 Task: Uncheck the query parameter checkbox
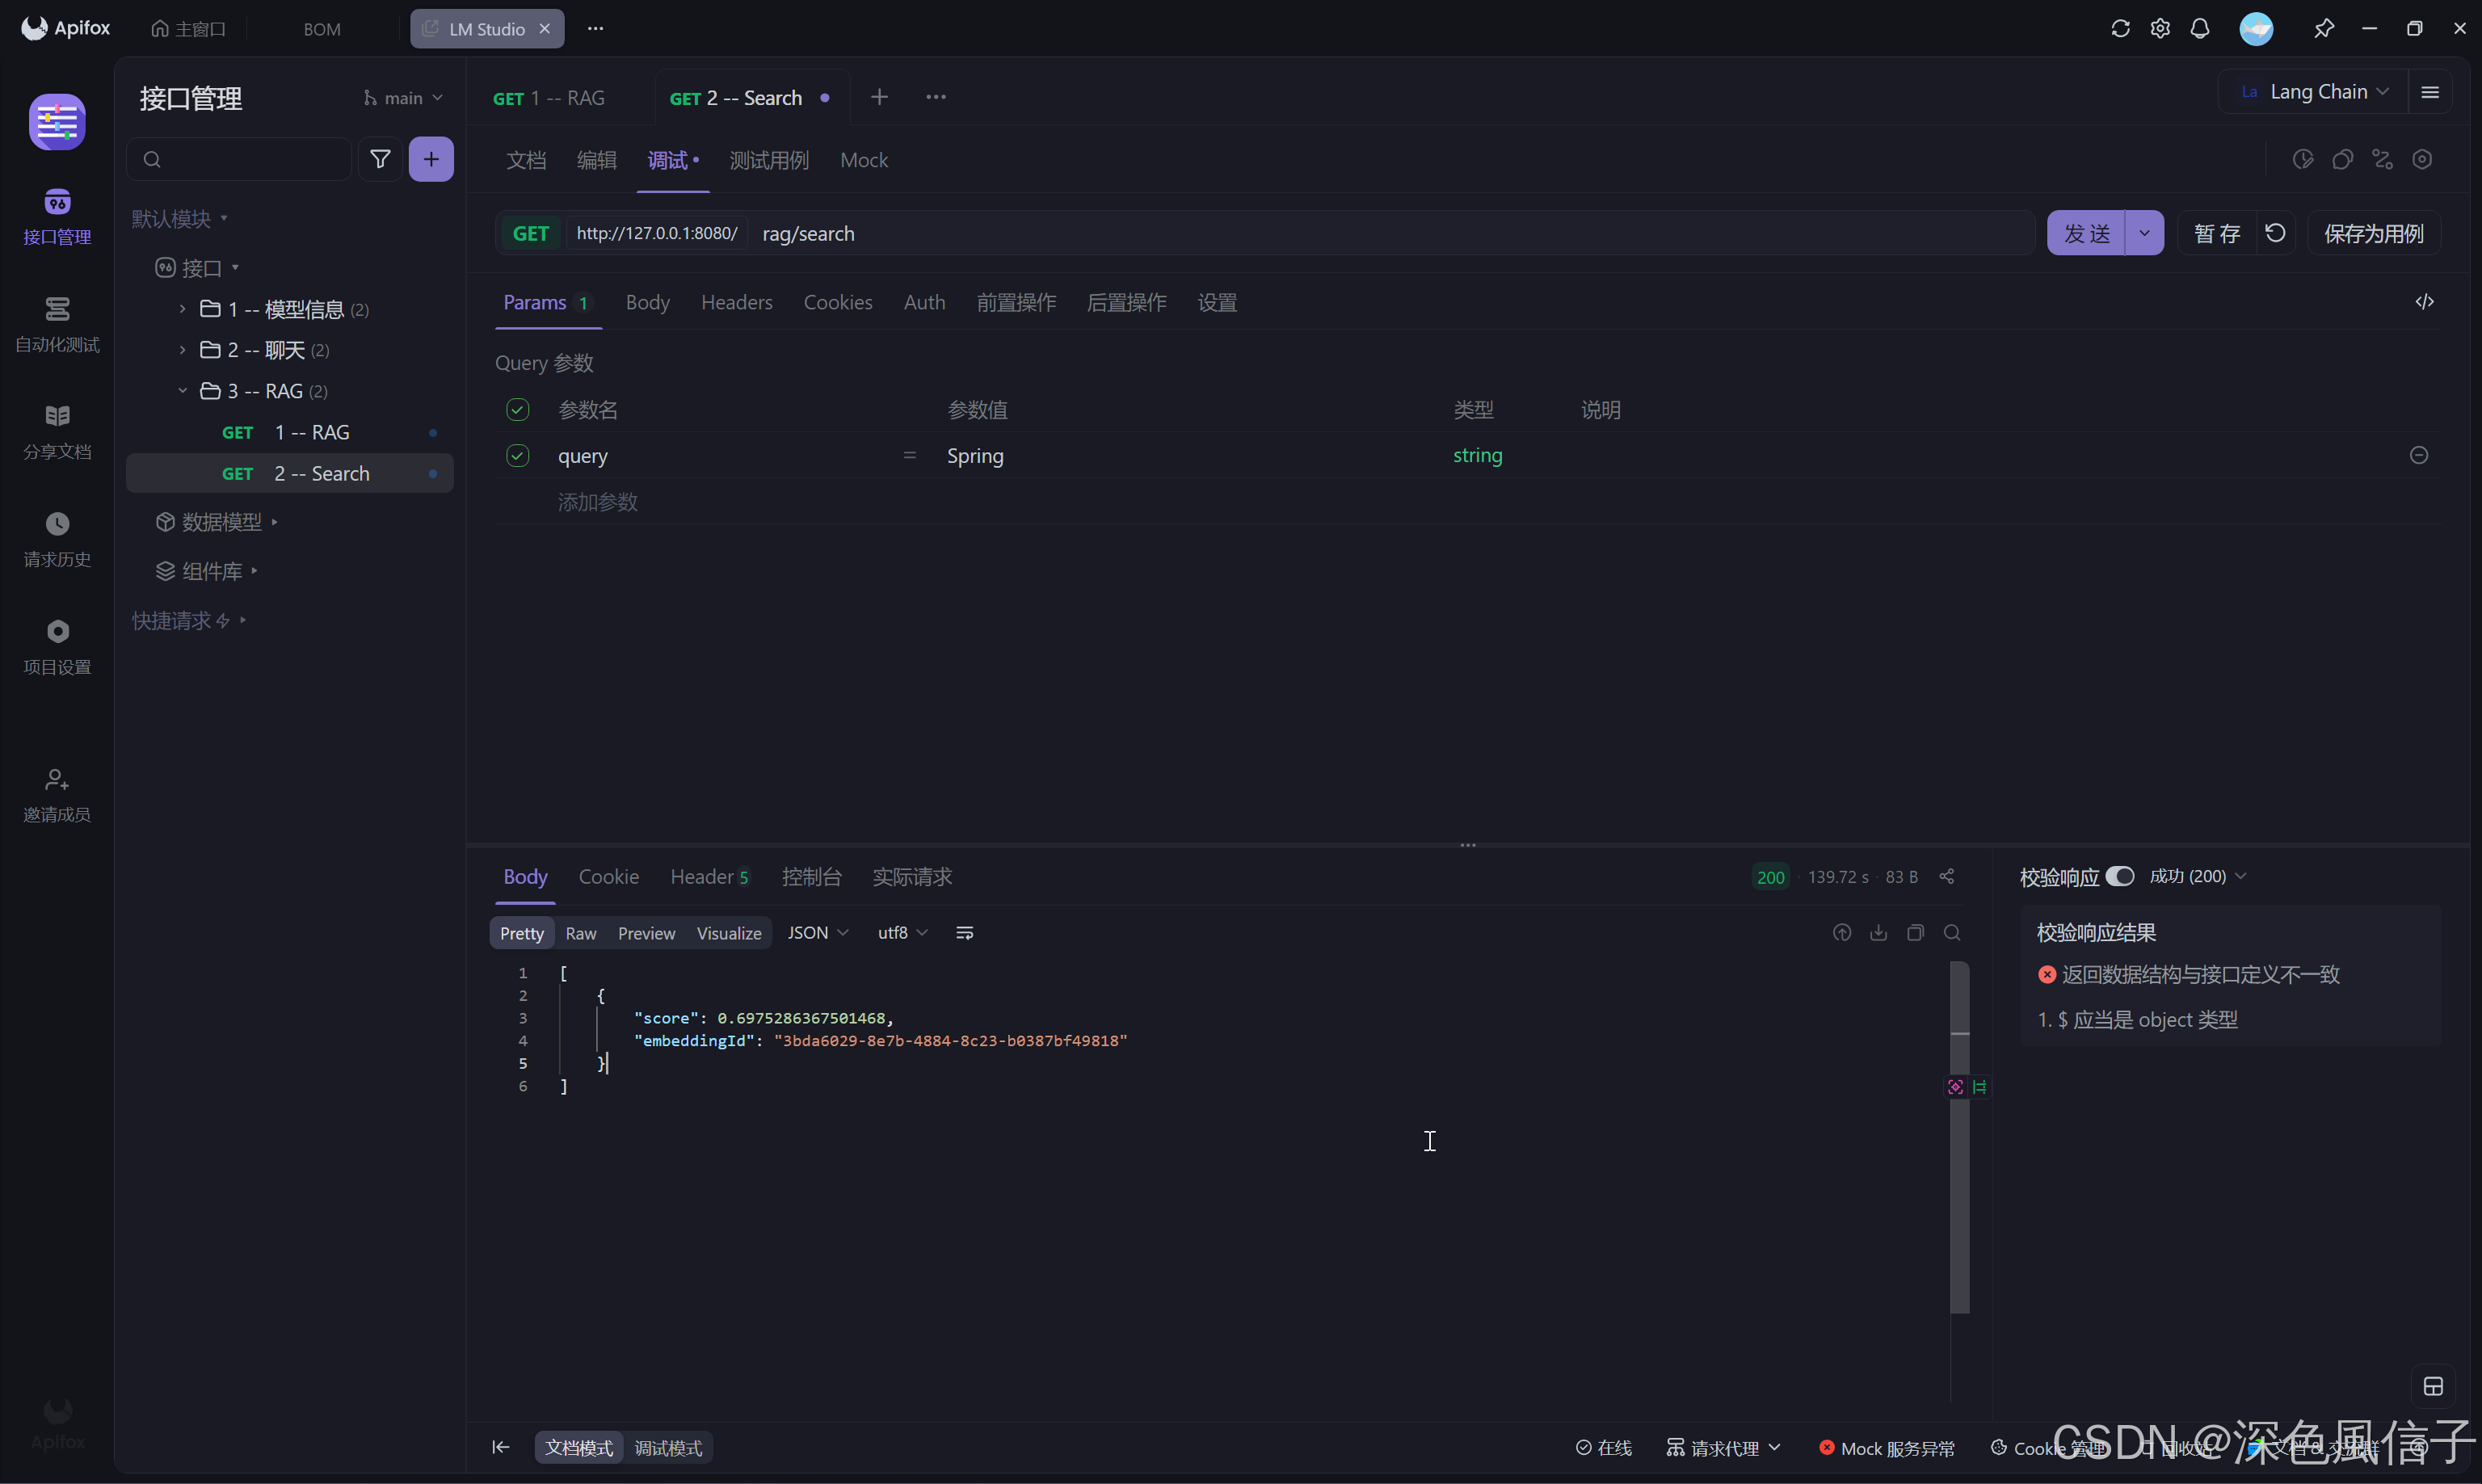(517, 455)
